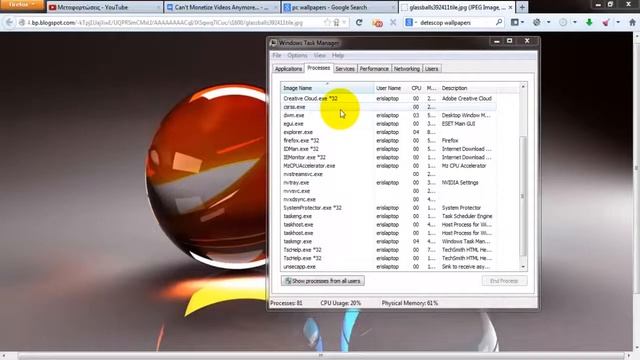Click the process list scroll up arrow

(x=523, y=87)
